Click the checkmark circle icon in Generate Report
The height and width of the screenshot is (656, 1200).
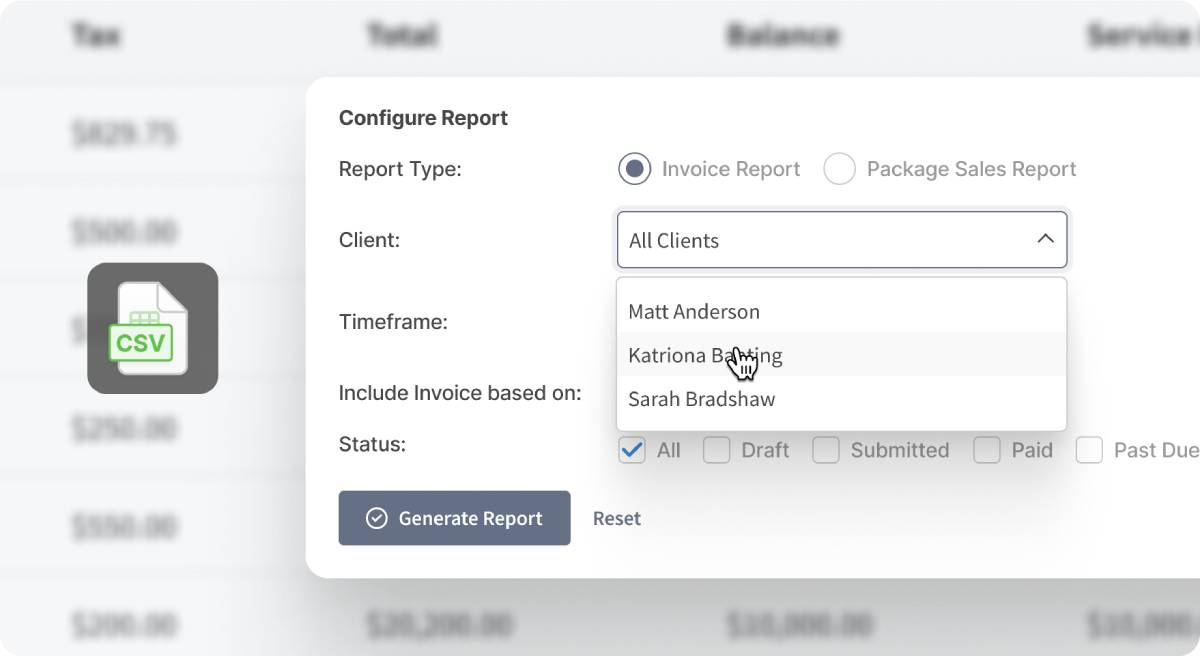(377, 518)
